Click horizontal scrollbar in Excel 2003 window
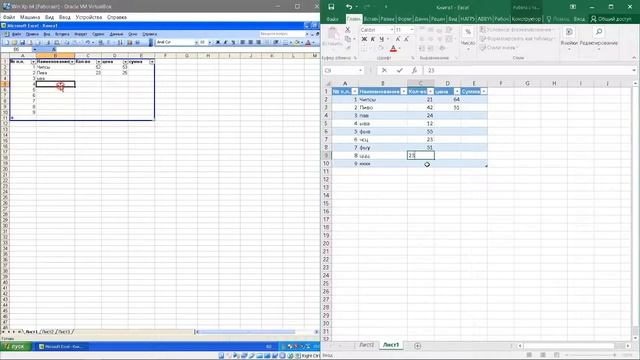The image size is (640, 360). 256,332
